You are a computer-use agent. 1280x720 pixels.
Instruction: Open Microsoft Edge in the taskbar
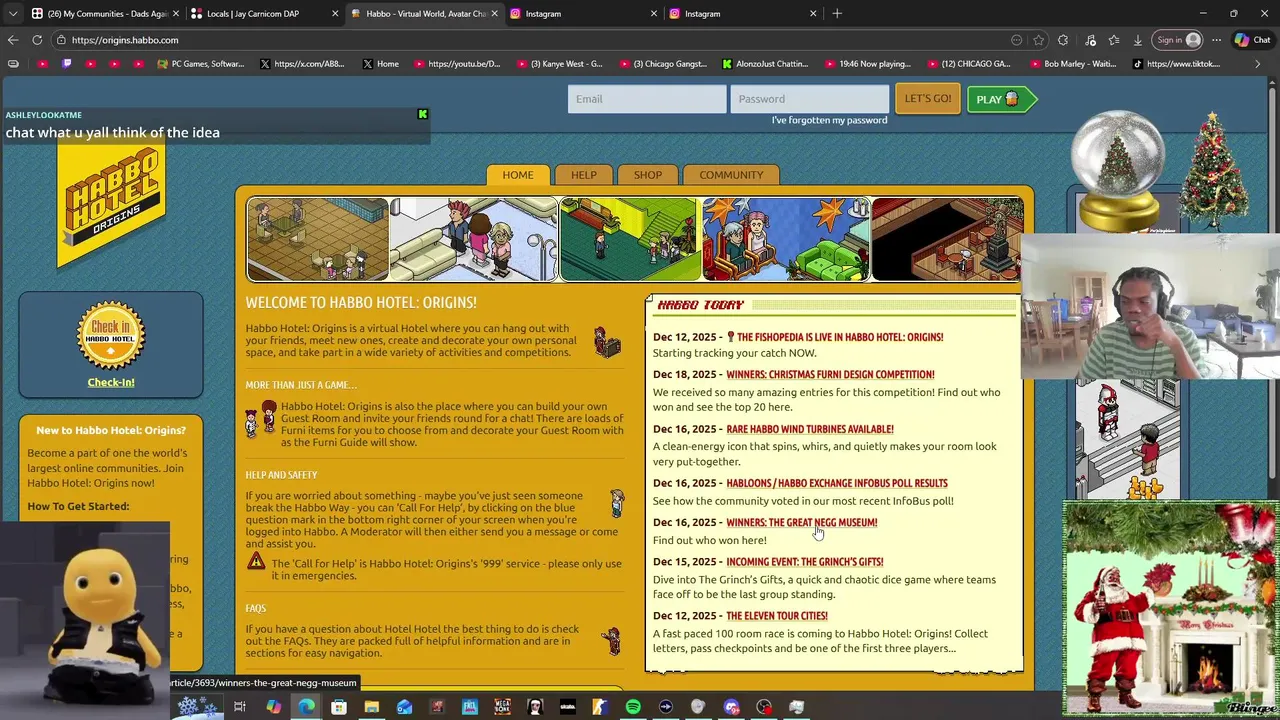[306, 707]
